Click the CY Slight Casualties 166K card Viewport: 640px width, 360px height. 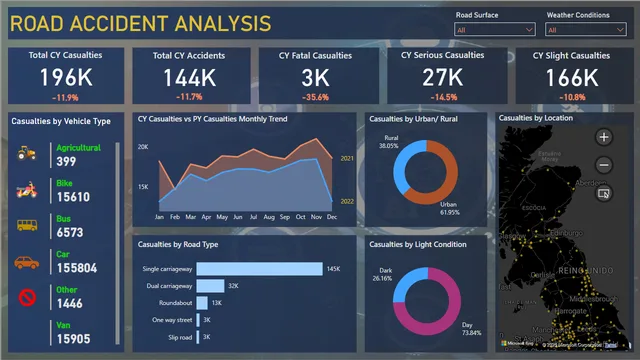click(575, 76)
